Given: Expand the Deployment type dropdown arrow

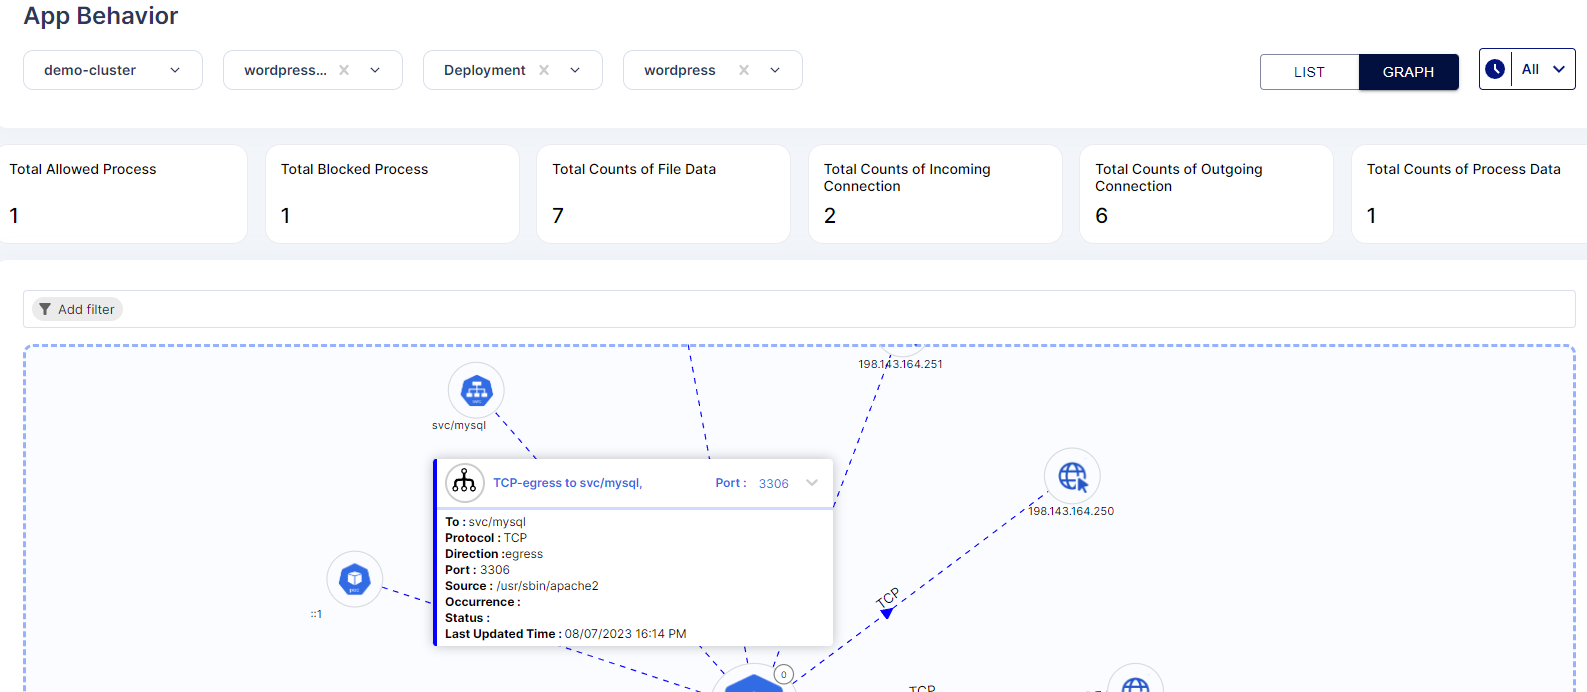Looking at the screenshot, I should [x=575, y=70].
